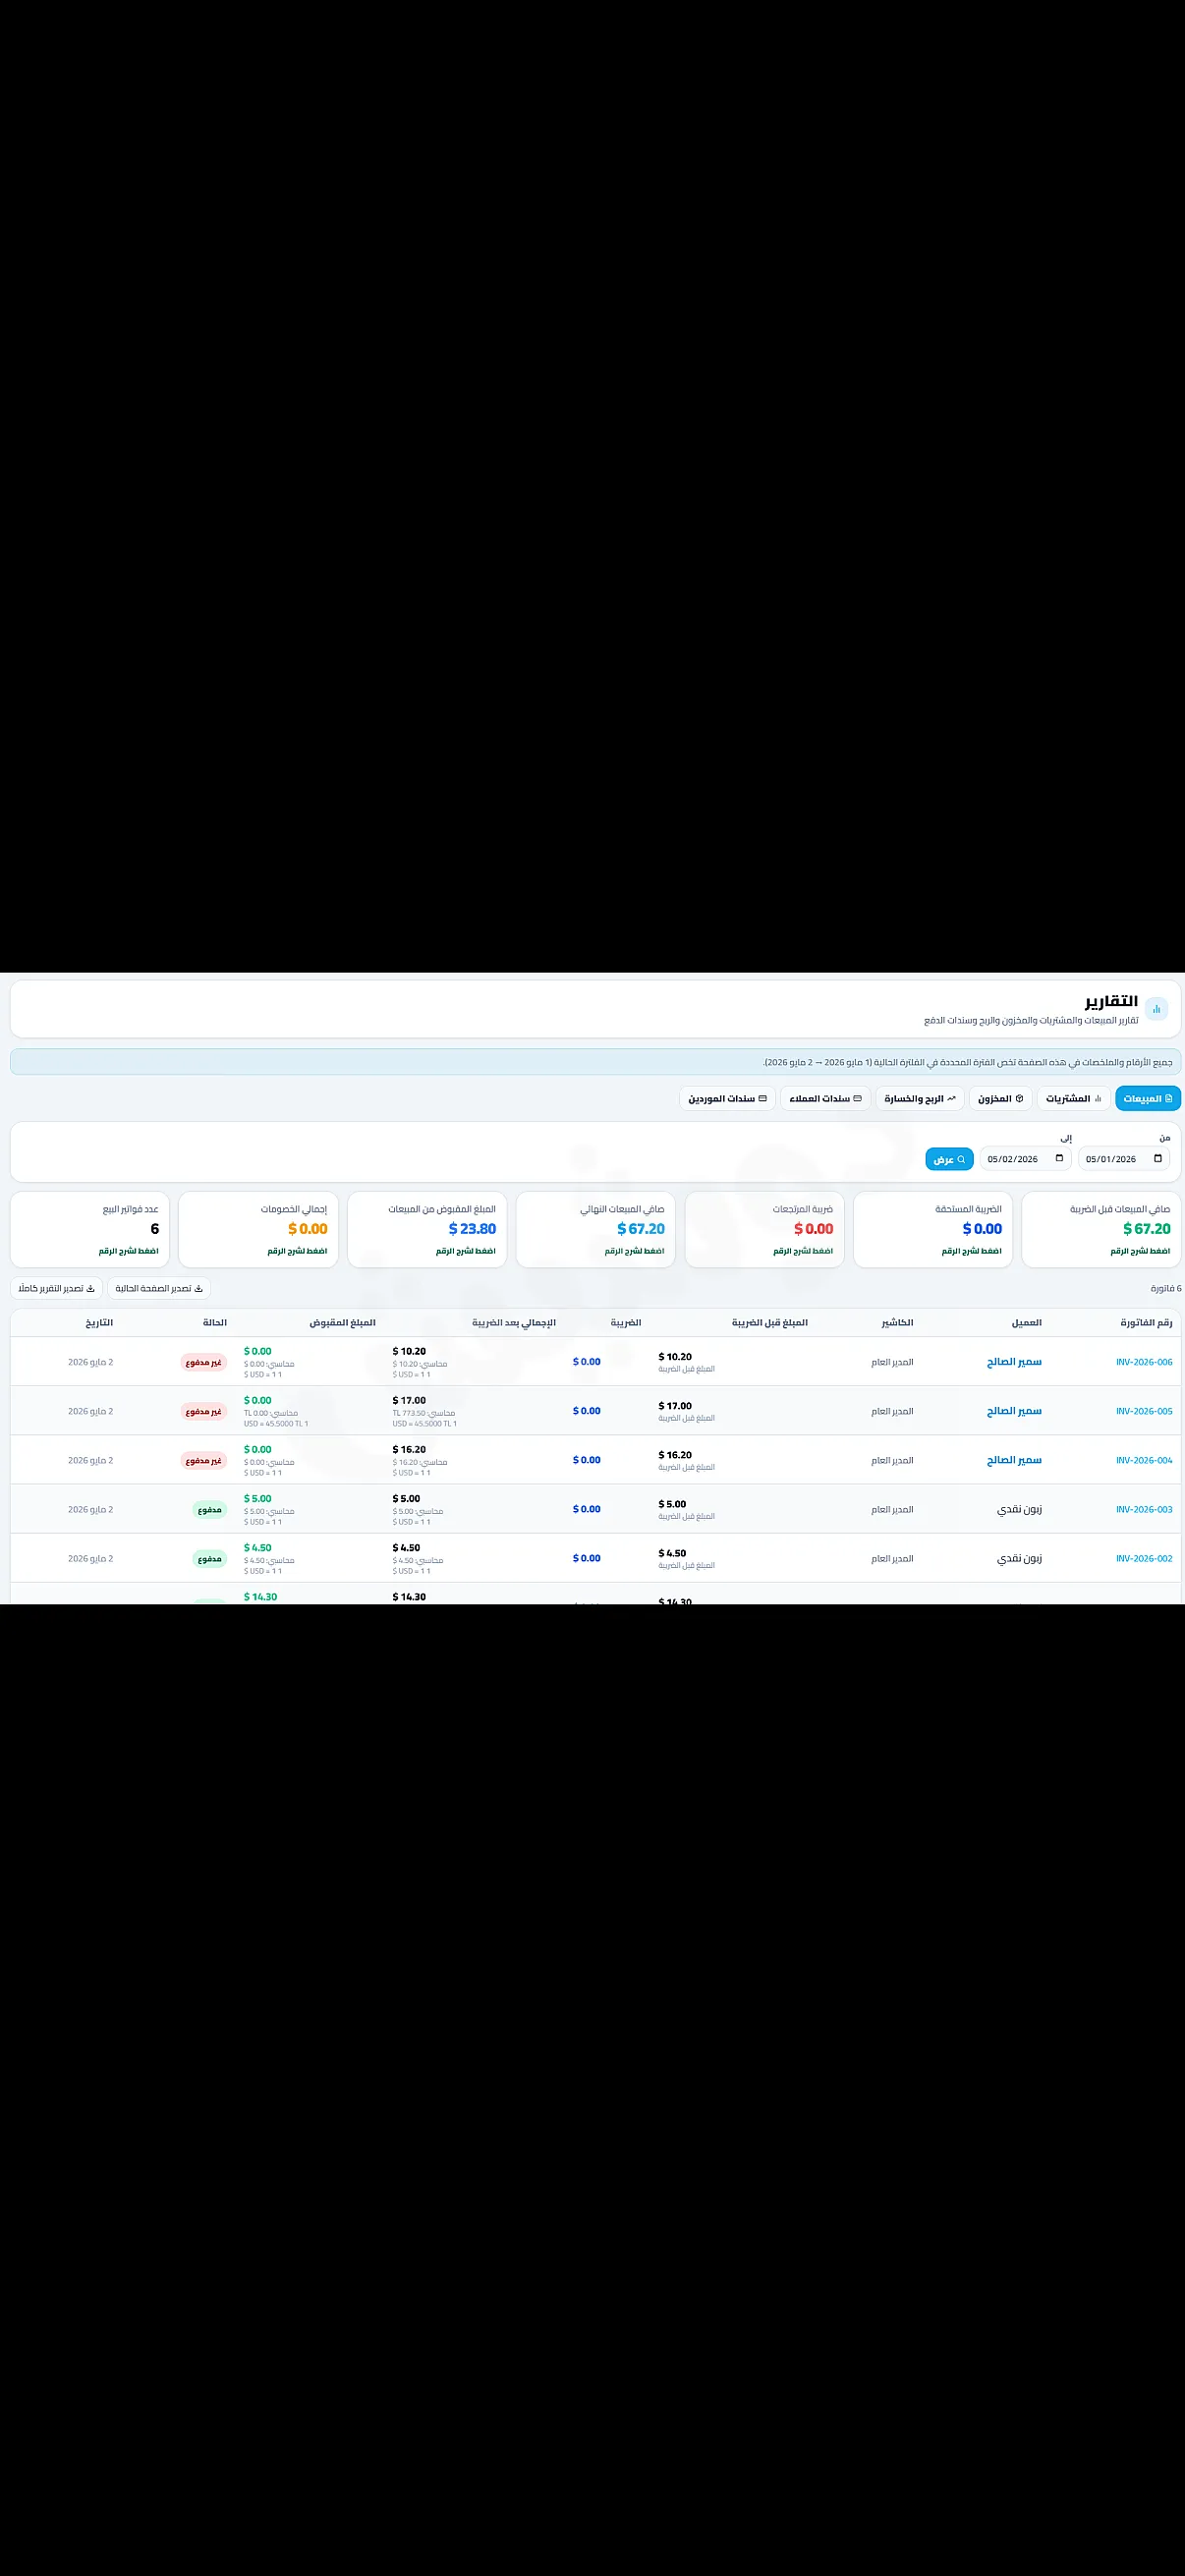
Task: Open the سندات الموردين tab
Action: pos(727,1098)
